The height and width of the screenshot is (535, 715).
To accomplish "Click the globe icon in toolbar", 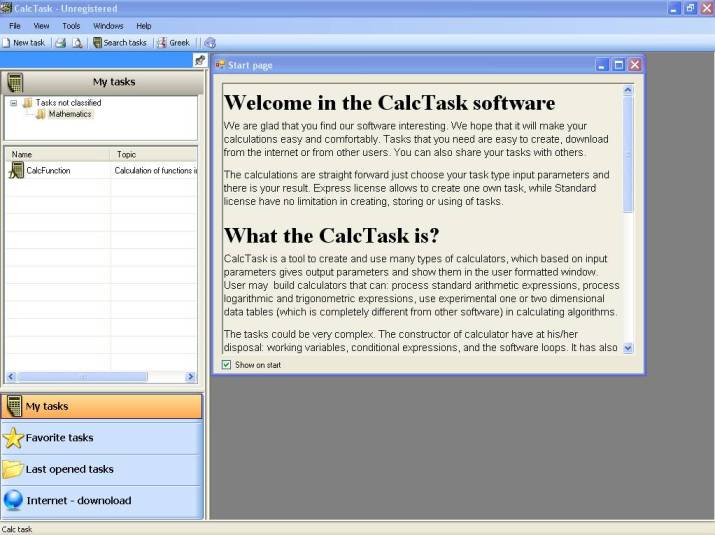I will tap(210, 43).
